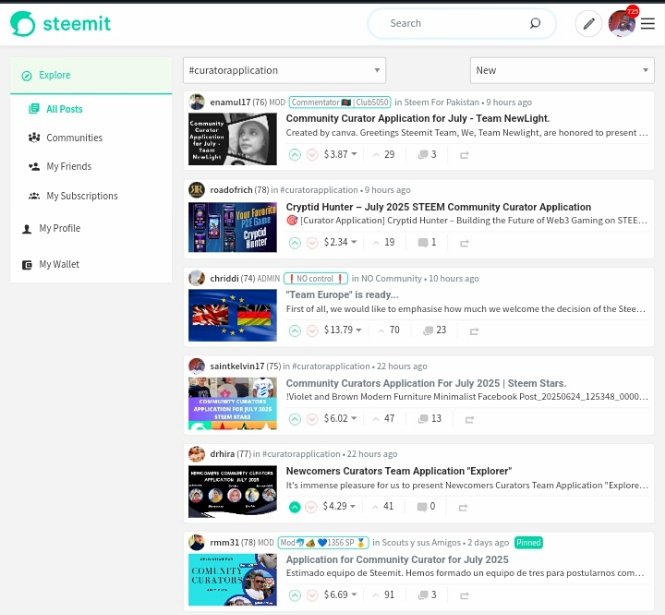Screen dimensions: 665x615
Task: Open saintkelvin17's avatar picture
Action: 196,366
